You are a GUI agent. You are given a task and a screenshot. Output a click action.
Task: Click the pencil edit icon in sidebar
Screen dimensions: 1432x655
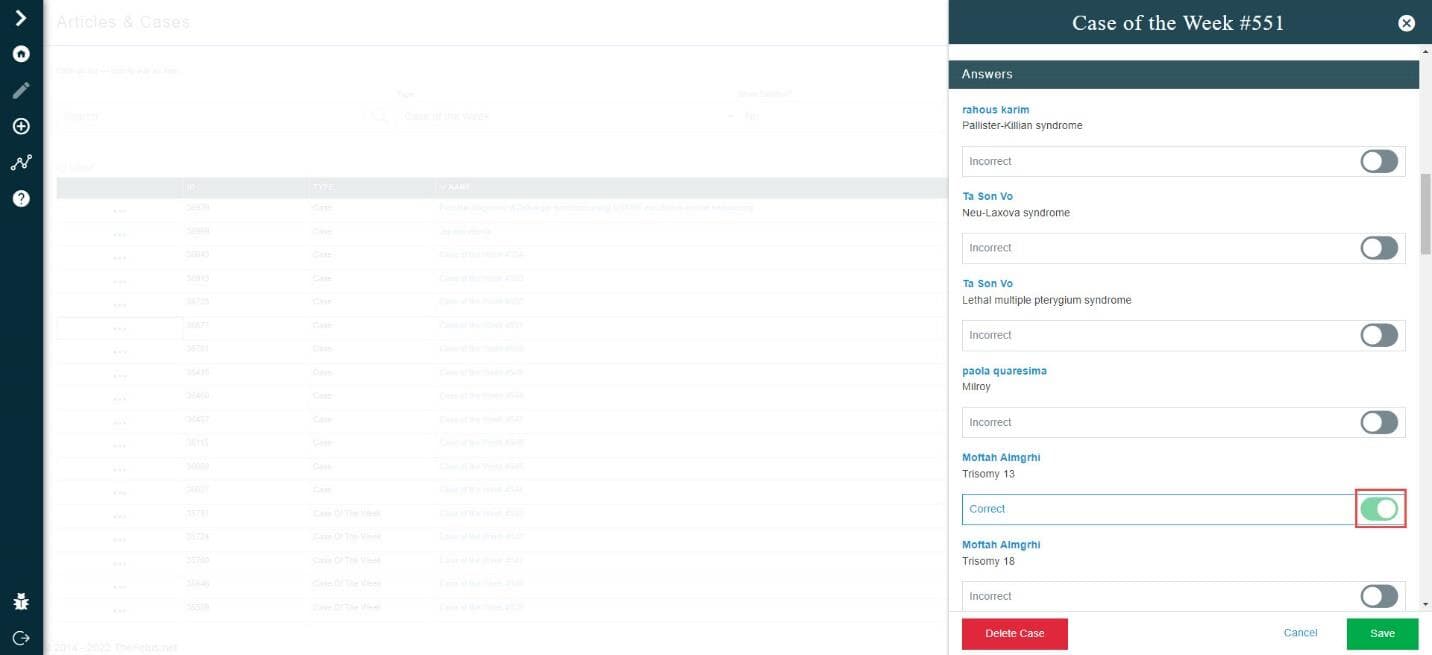21,91
